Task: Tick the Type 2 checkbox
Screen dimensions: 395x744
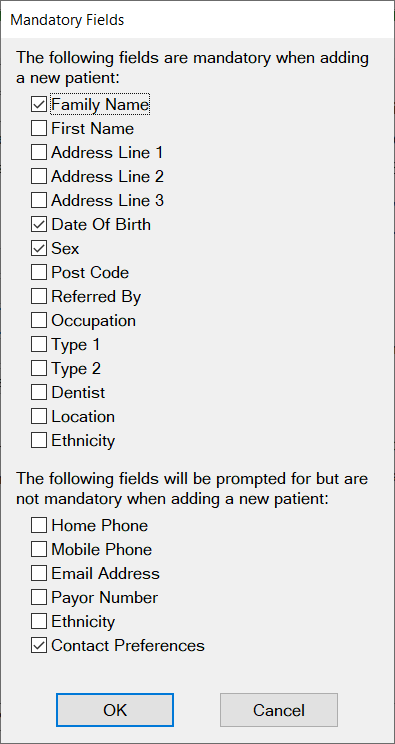Action: point(39,368)
